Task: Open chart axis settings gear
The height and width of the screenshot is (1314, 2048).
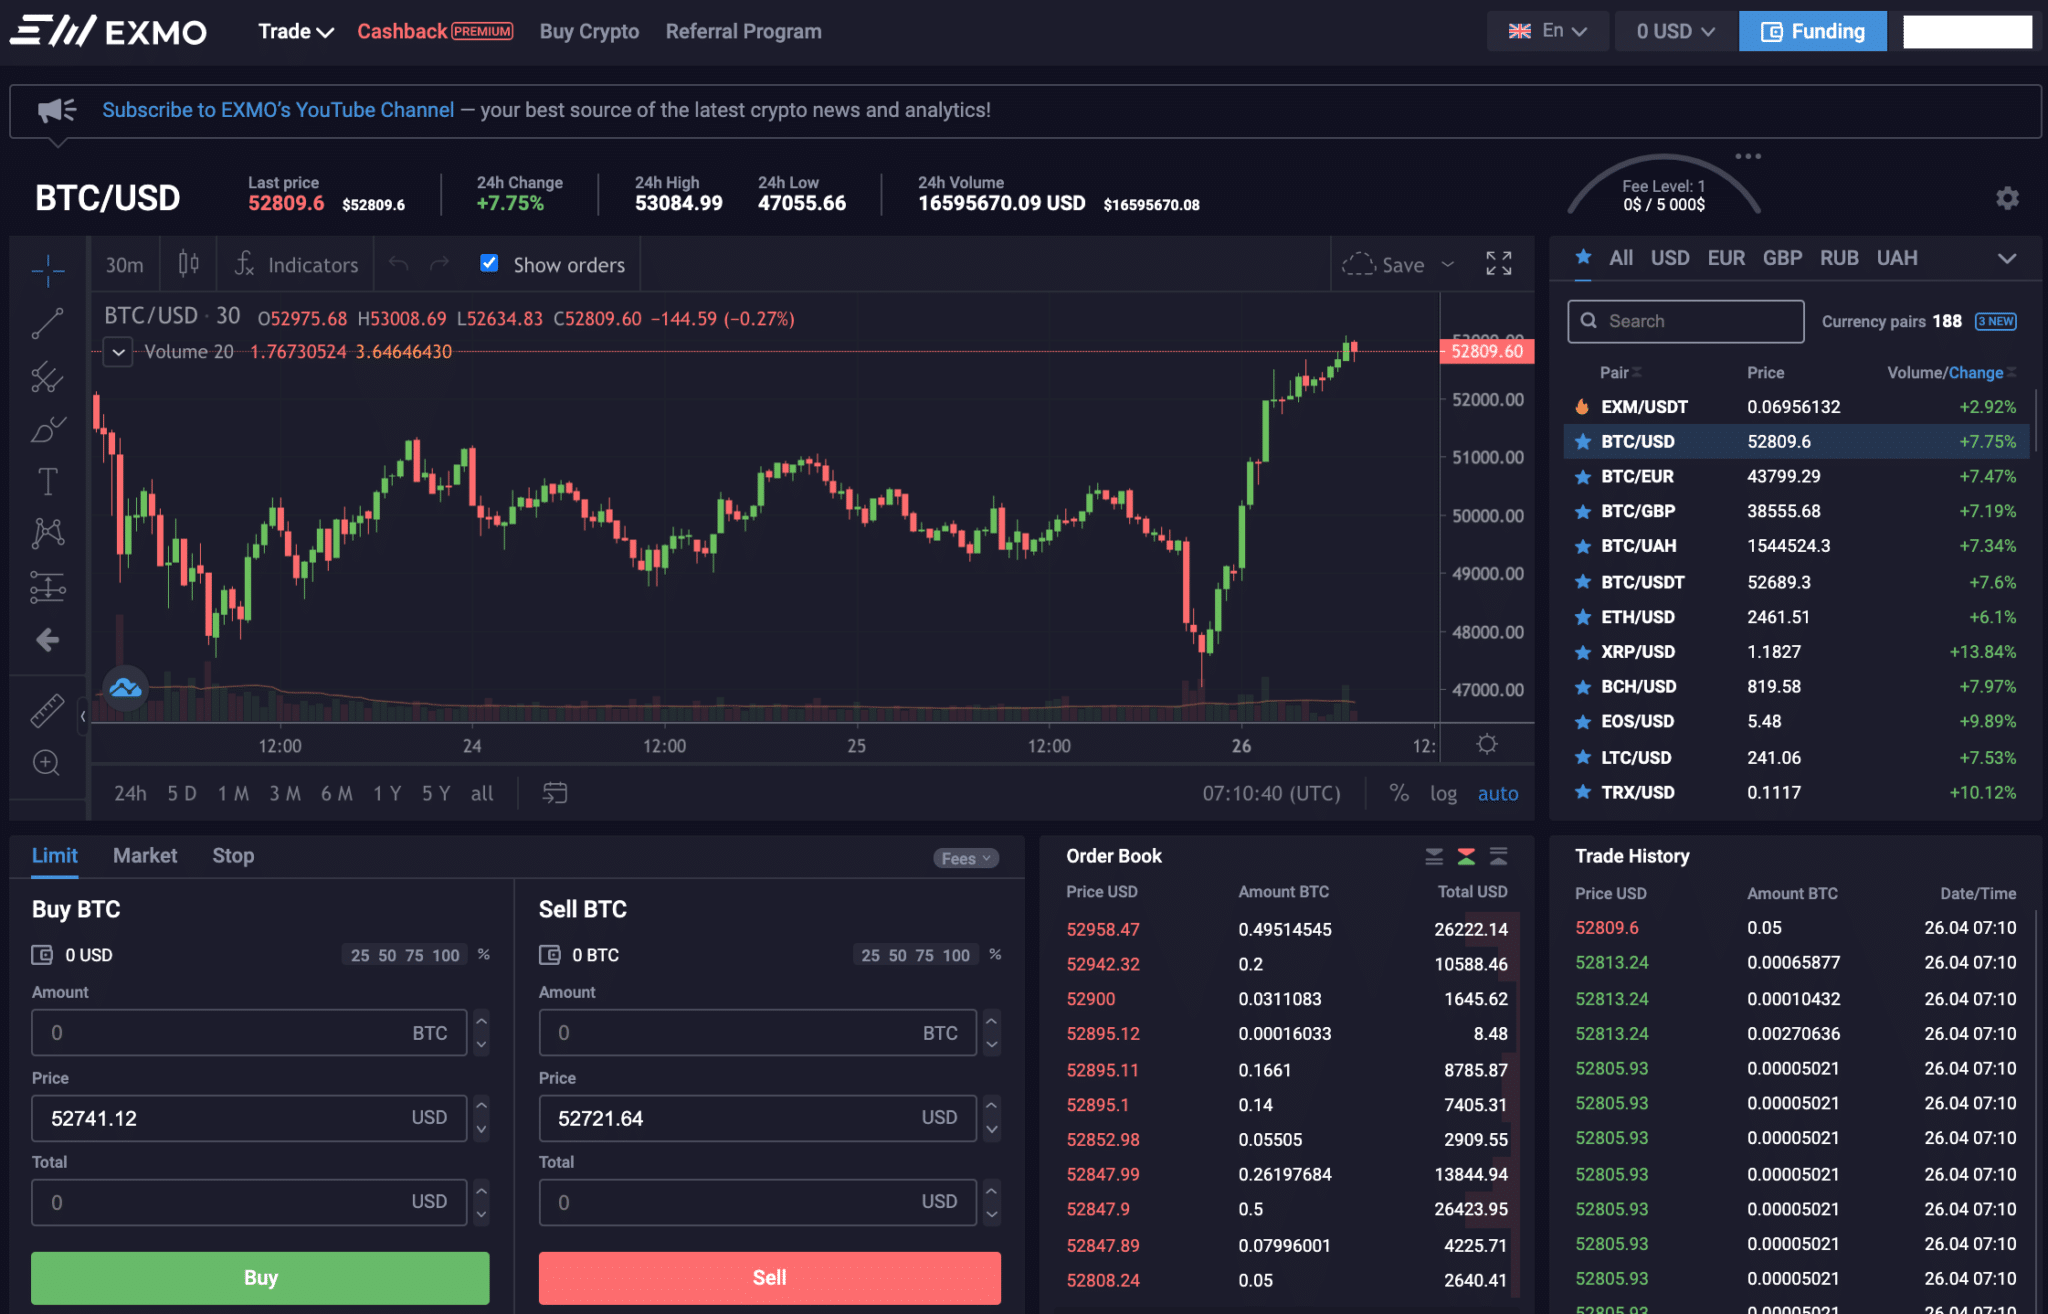Action: 1487,744
